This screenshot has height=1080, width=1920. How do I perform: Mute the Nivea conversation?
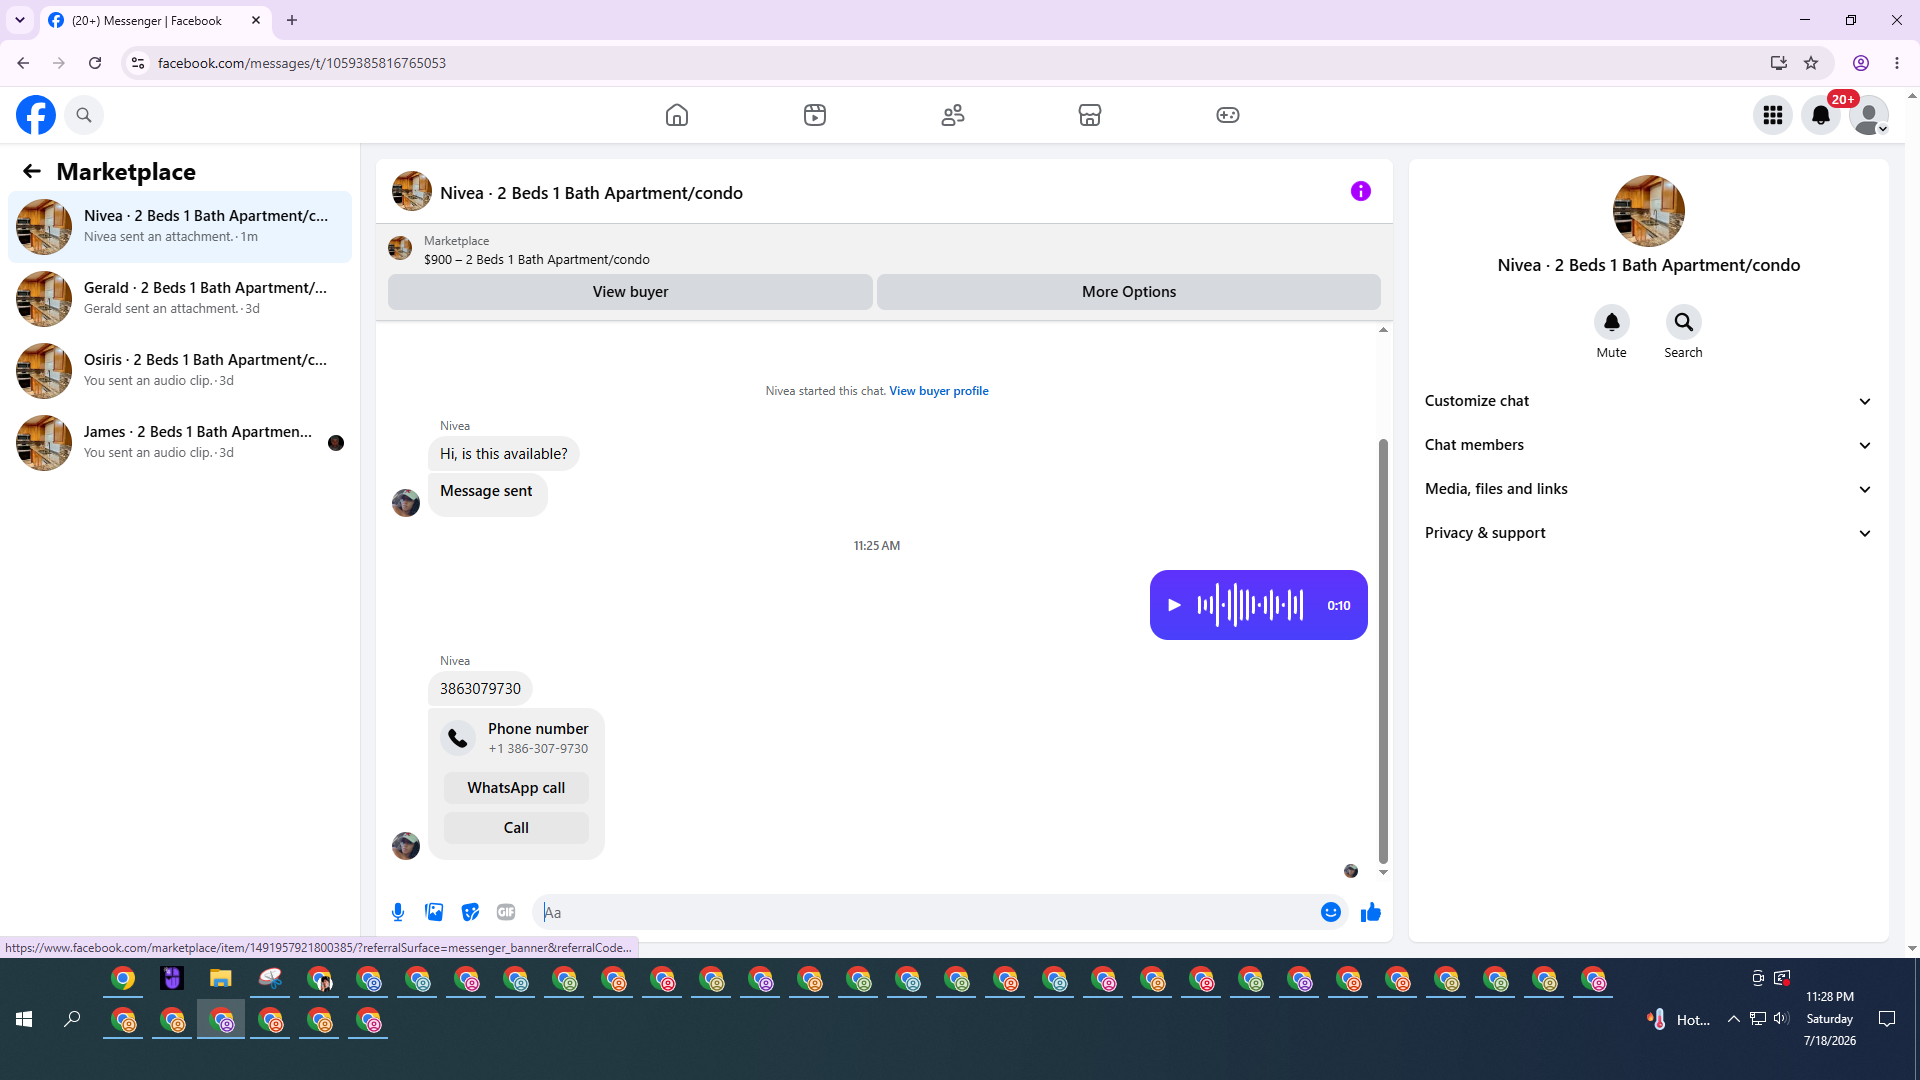[x=1611, y=322]
